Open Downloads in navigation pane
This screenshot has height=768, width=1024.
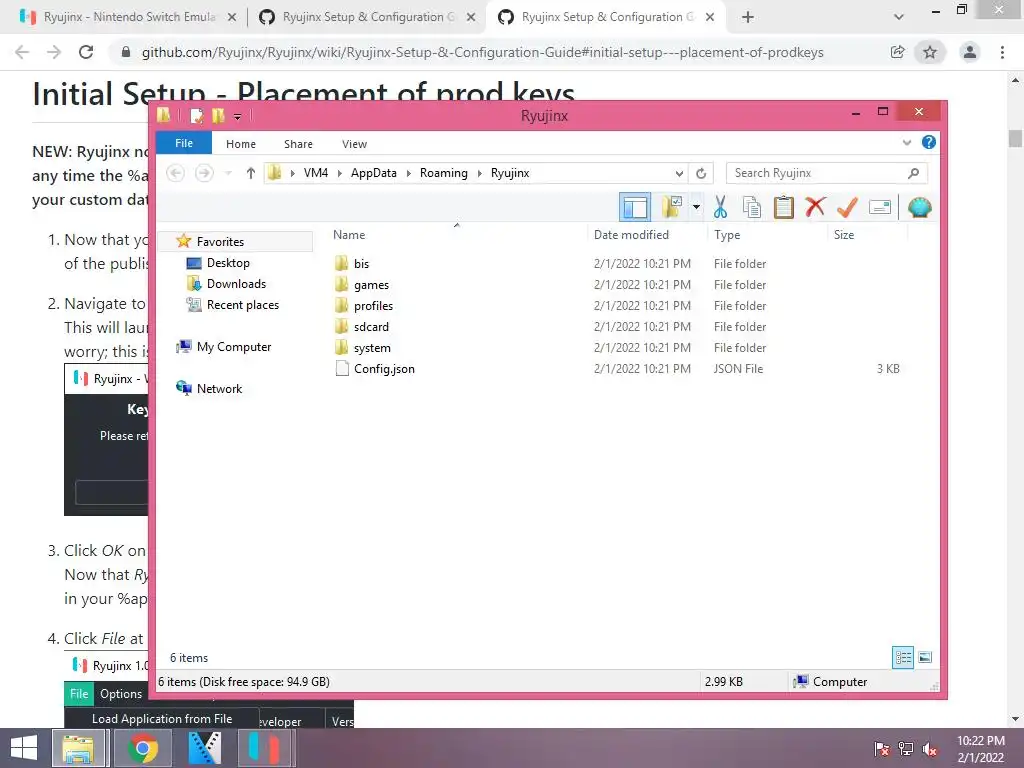click(236, 283)
